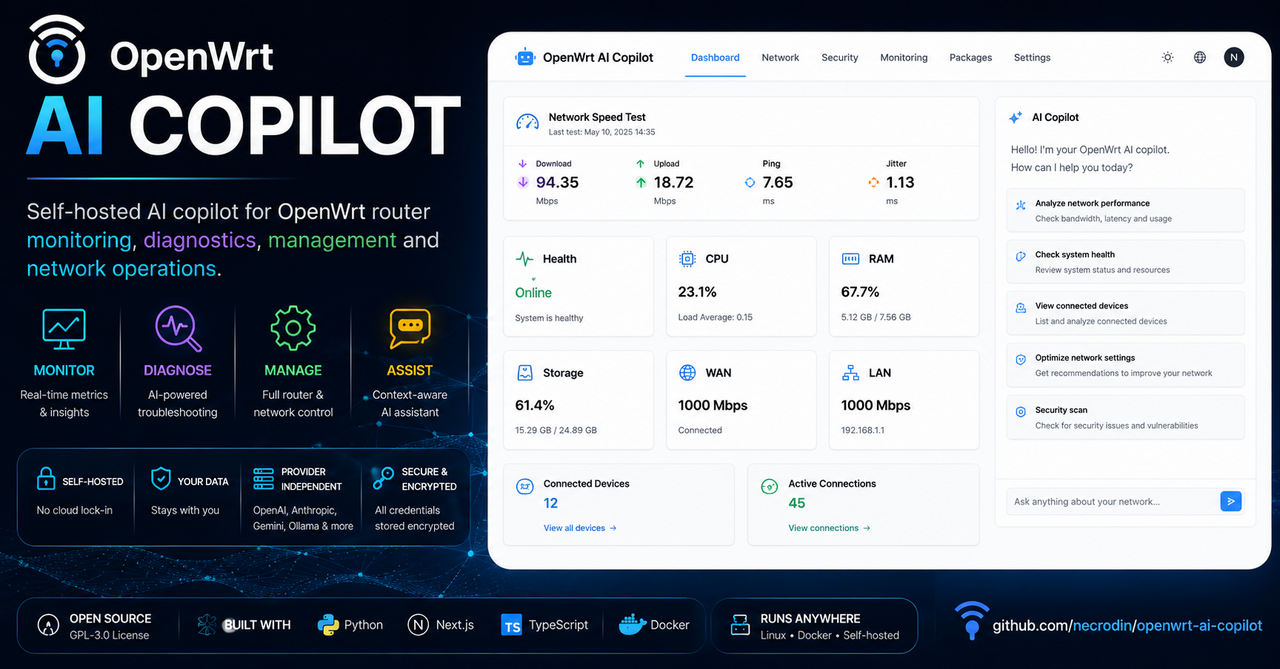This screenshot has height=669, width=1280.
Task: Click the Storage drive icon
Action: pos(525,373)
